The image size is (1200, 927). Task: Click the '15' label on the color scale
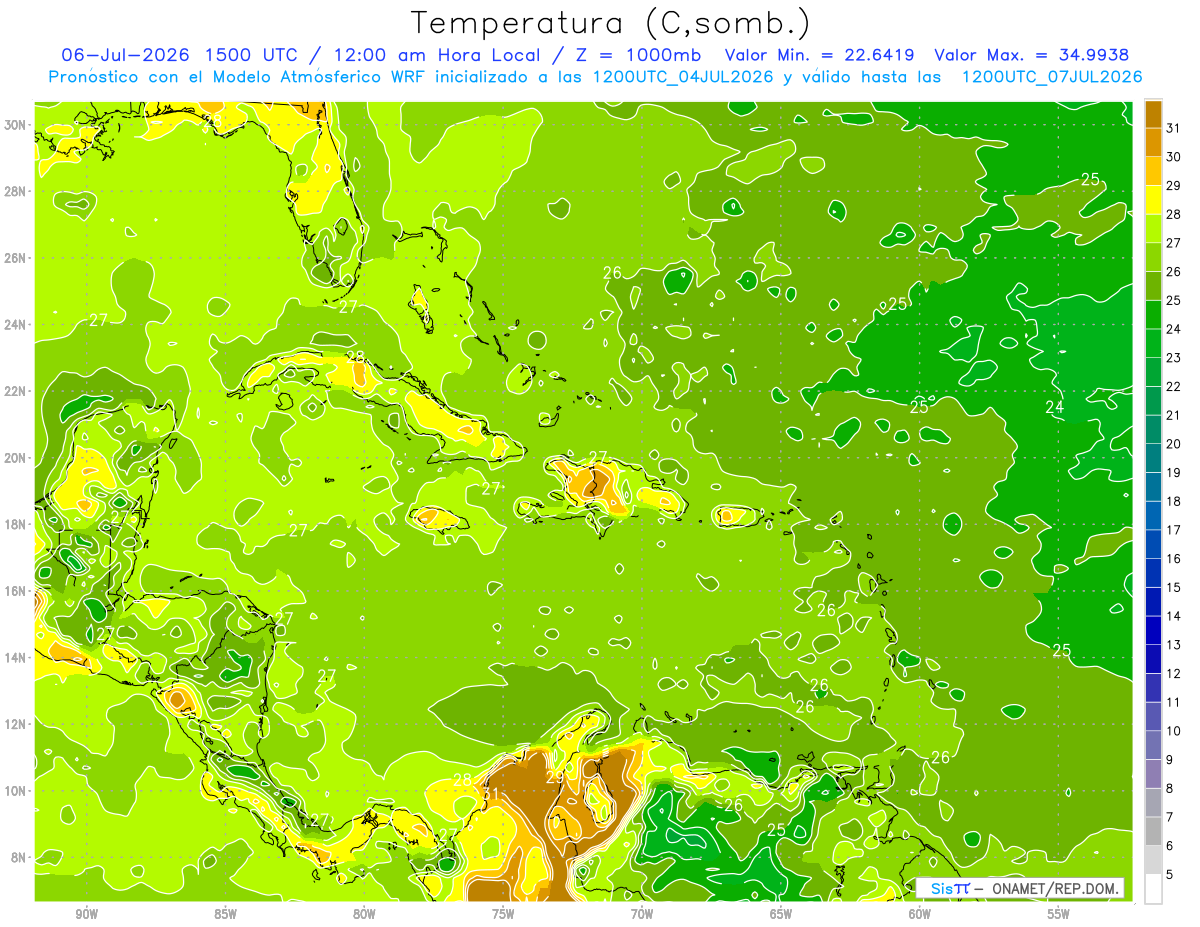pyautogui.click(x=1174, y=587)
